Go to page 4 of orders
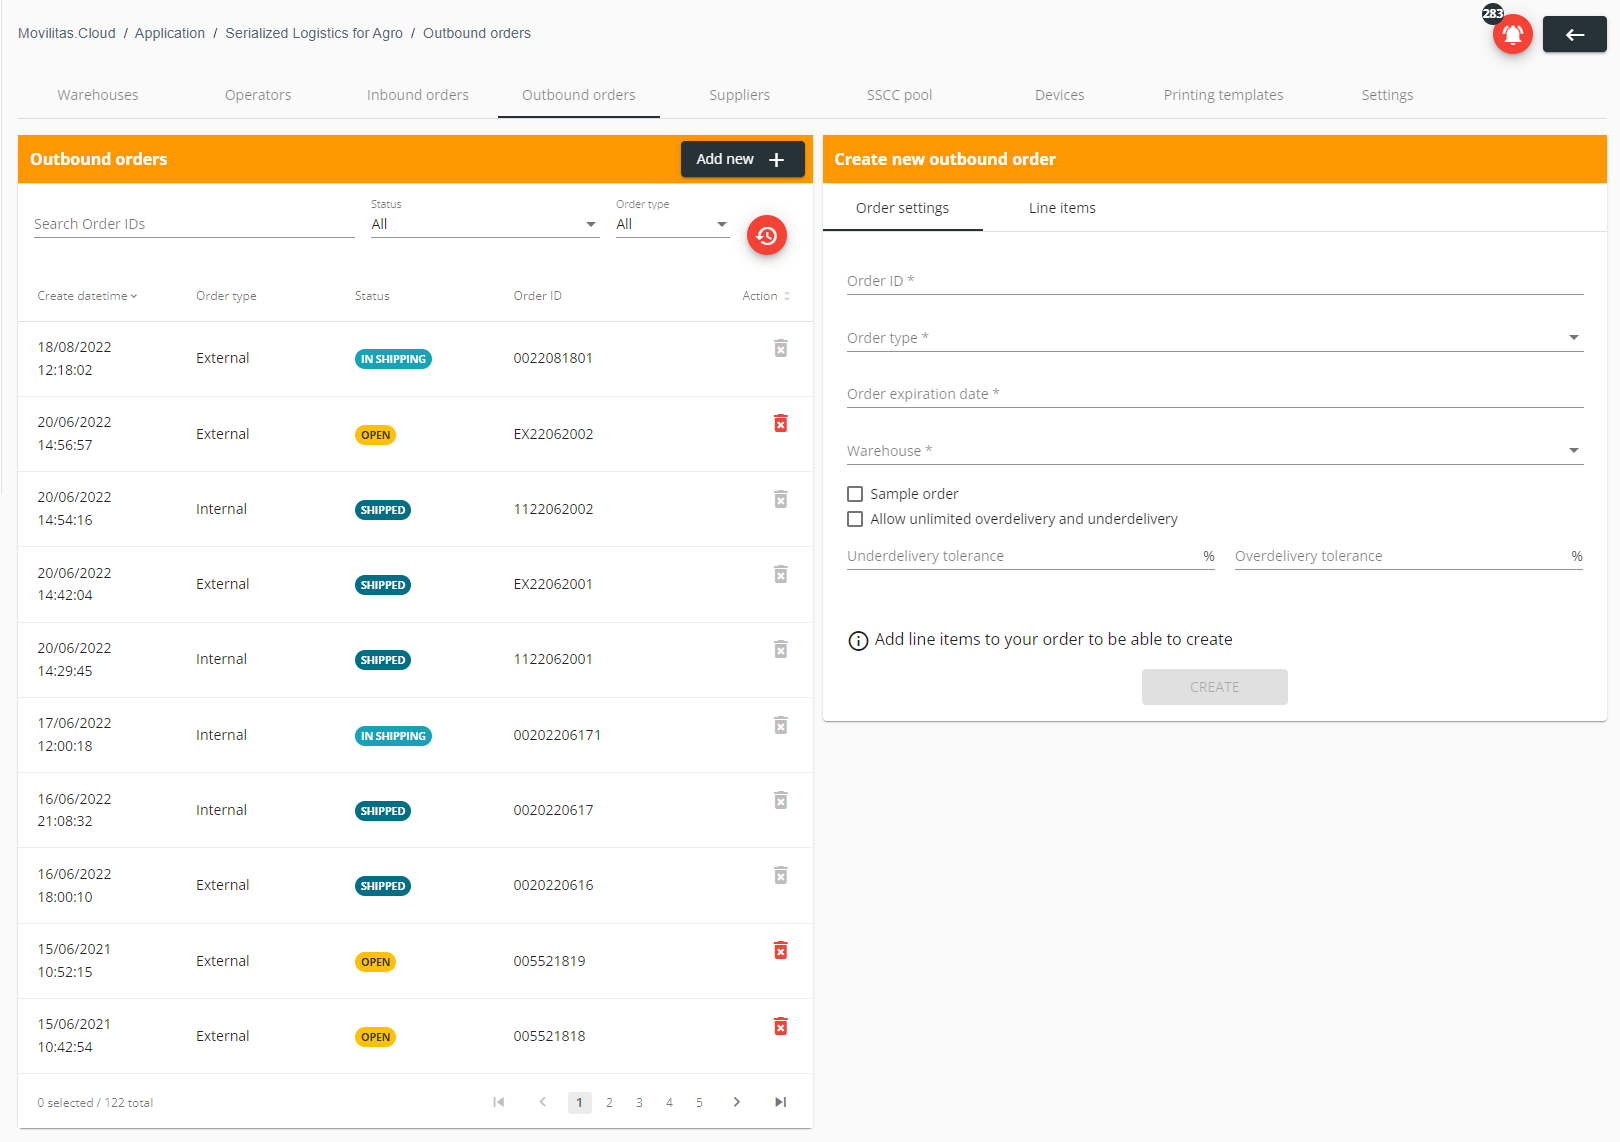The image size is (1620, 1142). coord(669,1102)
